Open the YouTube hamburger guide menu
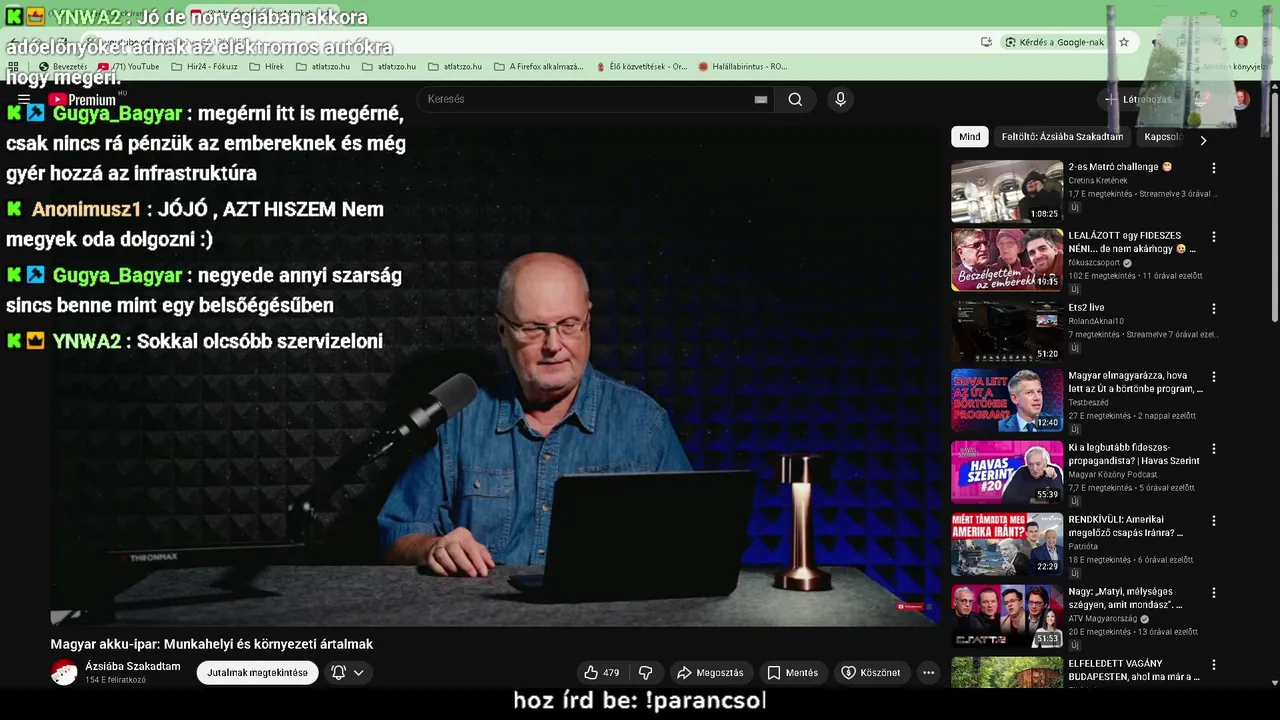The image size is (1280, 720). pos(24,99)
